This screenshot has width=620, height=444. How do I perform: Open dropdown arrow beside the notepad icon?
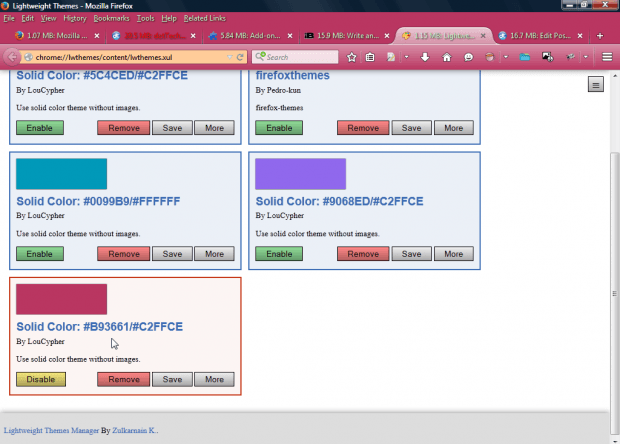(x=406, y=57)
